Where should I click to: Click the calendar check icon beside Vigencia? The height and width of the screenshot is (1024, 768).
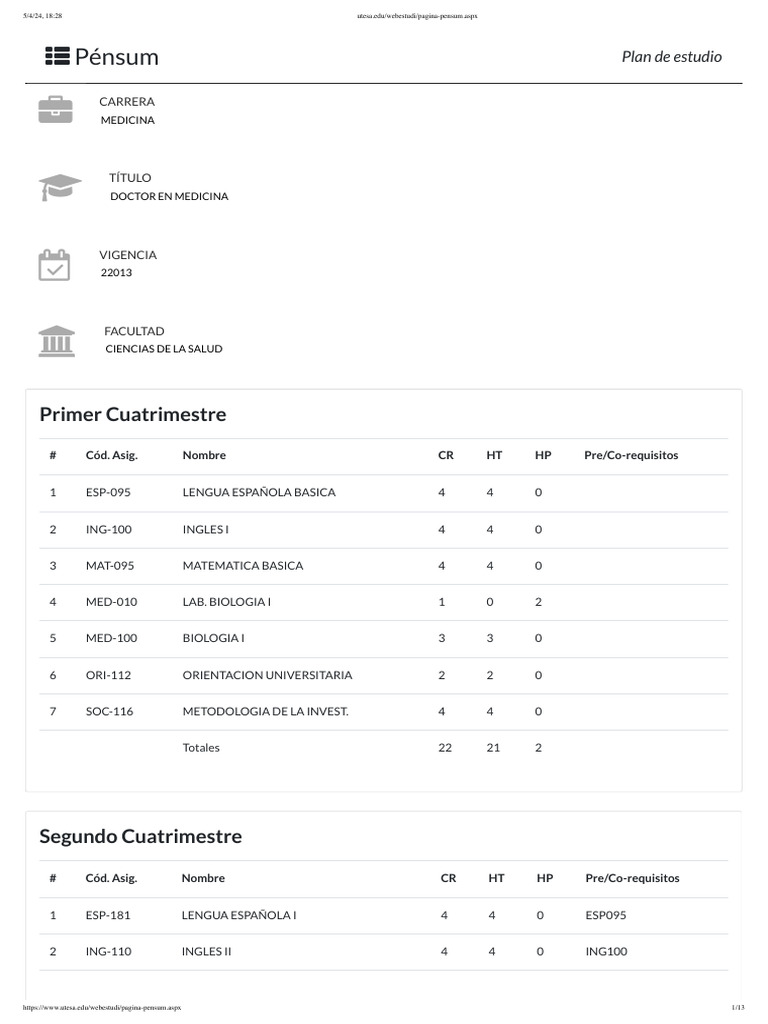coord(54,264)
